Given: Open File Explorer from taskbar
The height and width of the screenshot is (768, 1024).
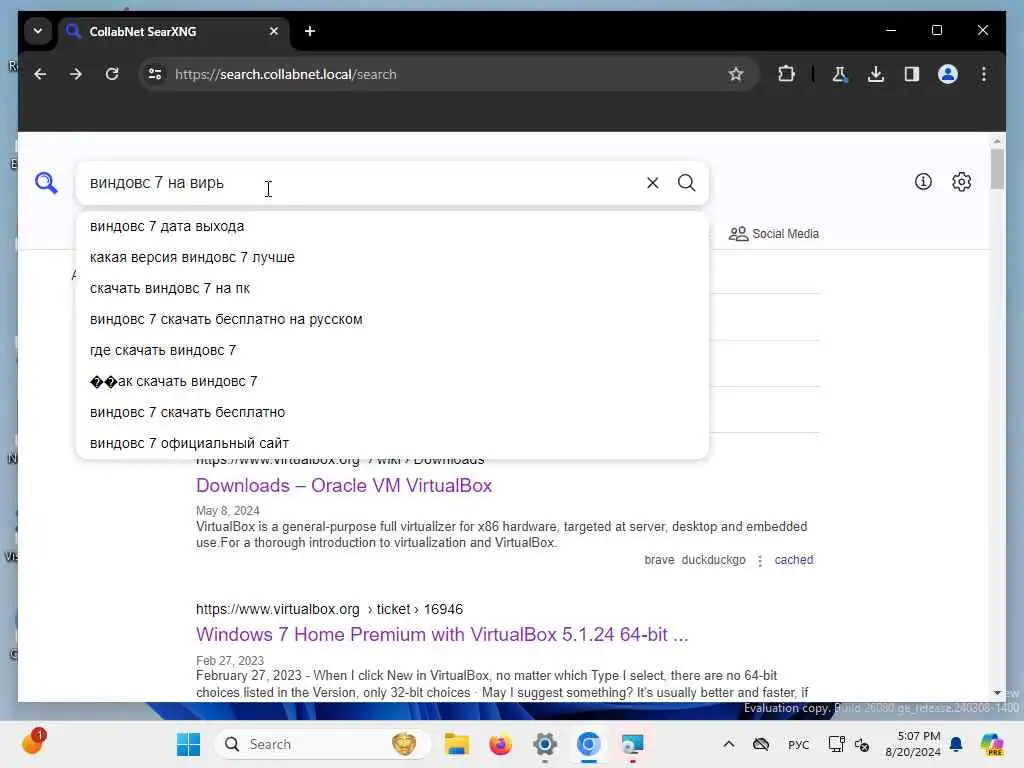Looking at the screenshot, I should [x=456, y=744].
